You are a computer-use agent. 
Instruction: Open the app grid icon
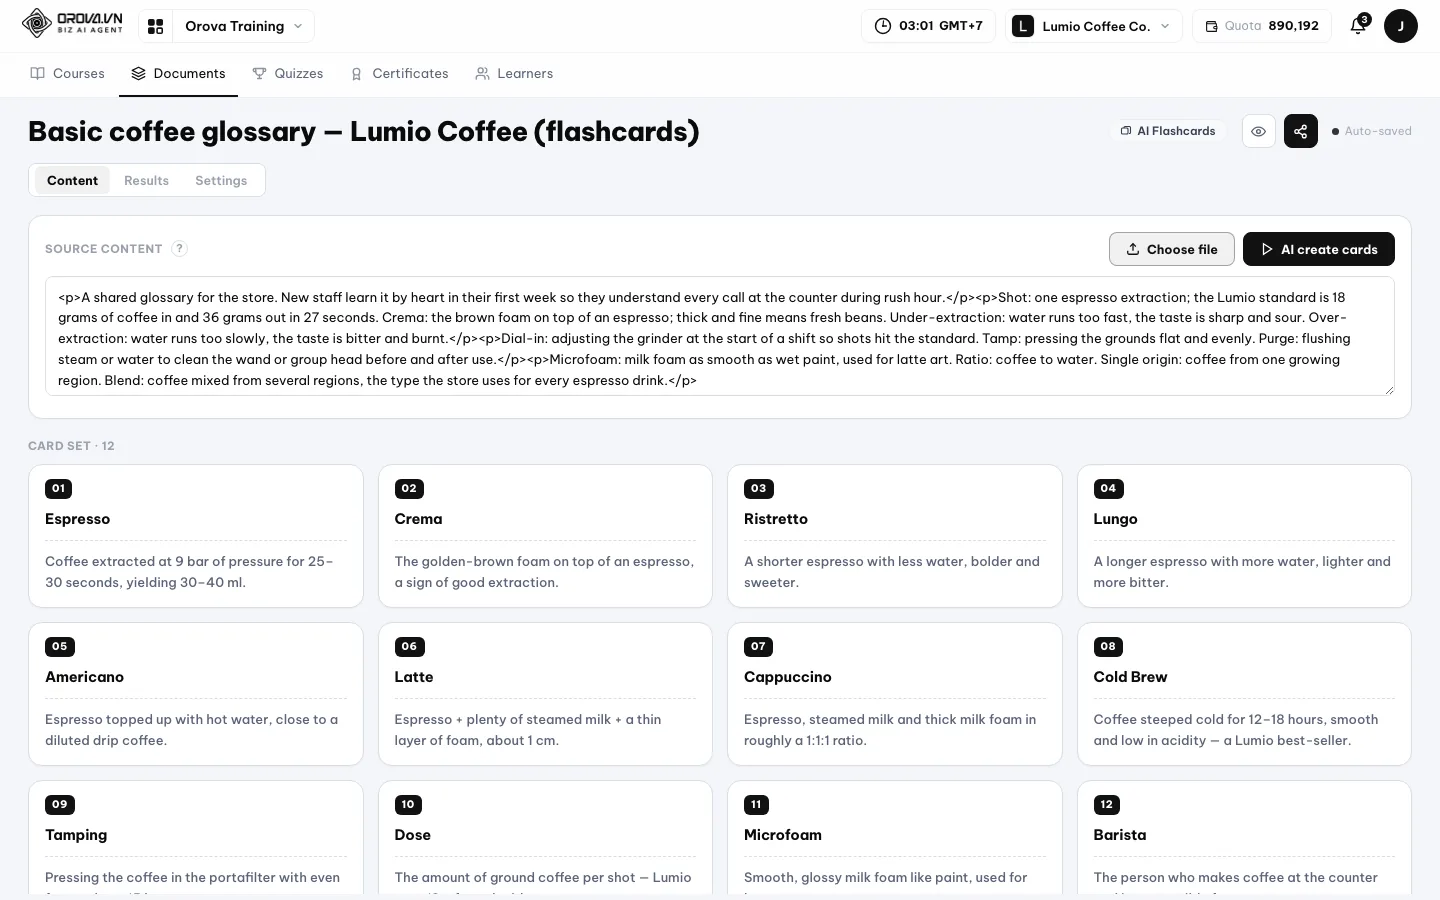click(155, 26)
